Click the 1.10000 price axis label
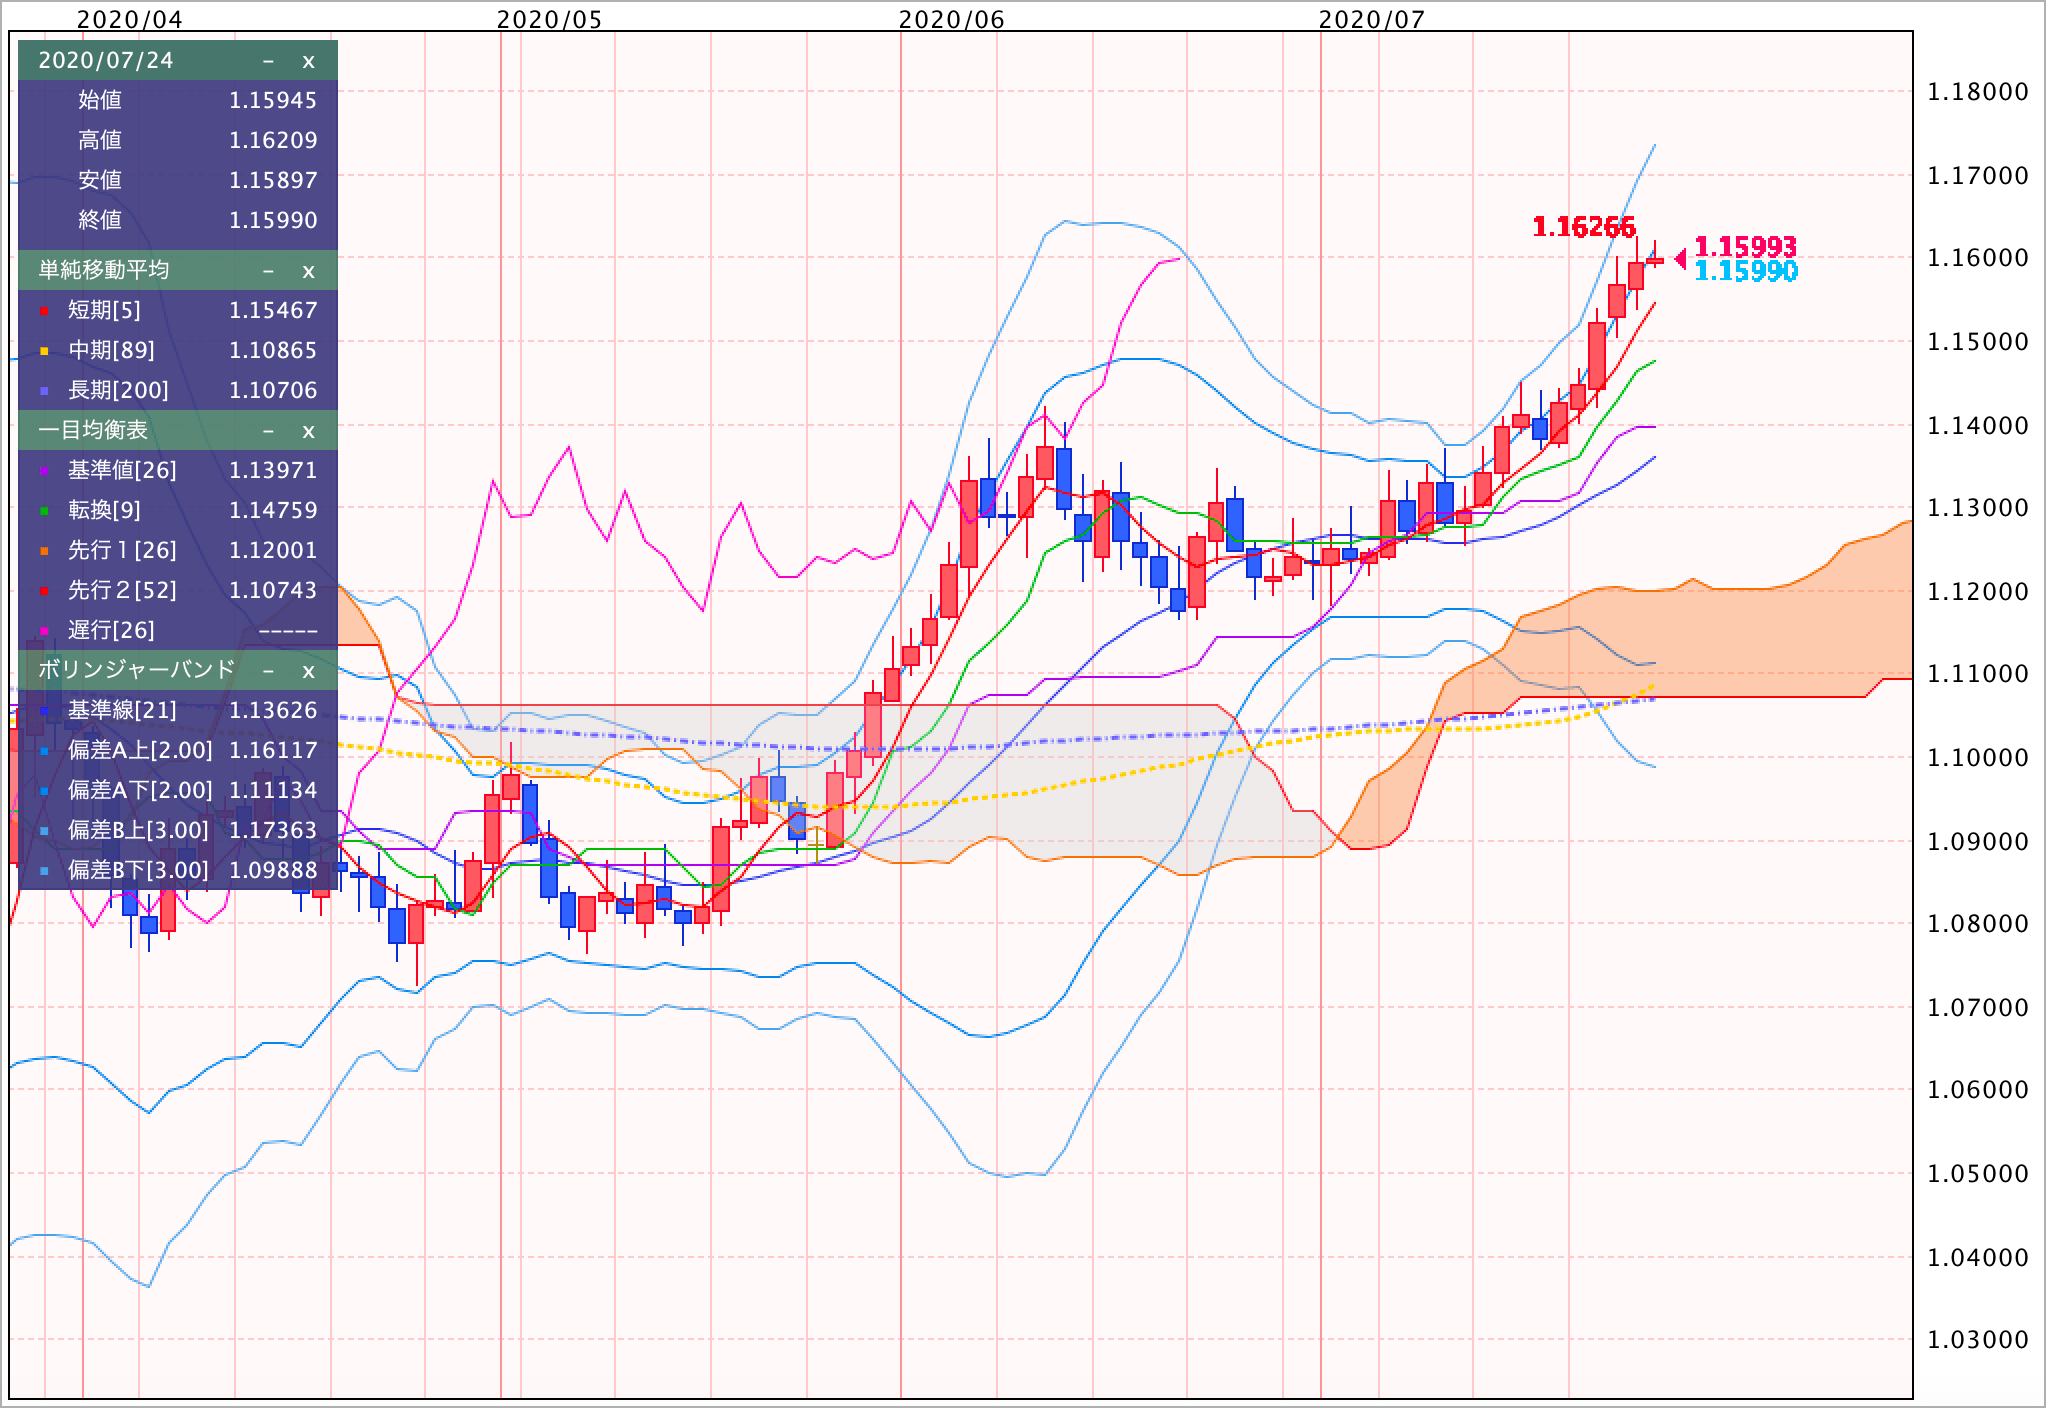2046x1408 pixels. pos(1978,757)
